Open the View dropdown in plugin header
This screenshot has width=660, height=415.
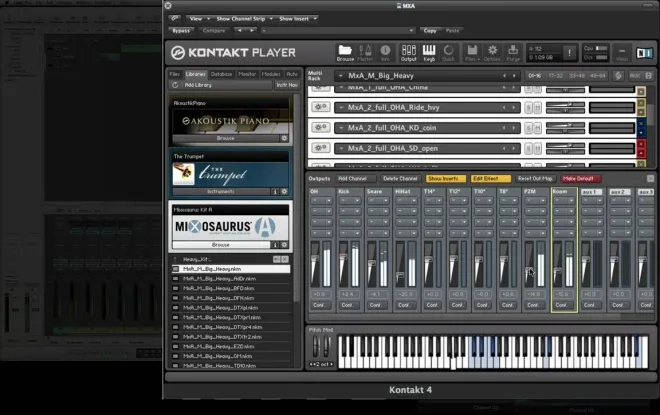point(199,19)
